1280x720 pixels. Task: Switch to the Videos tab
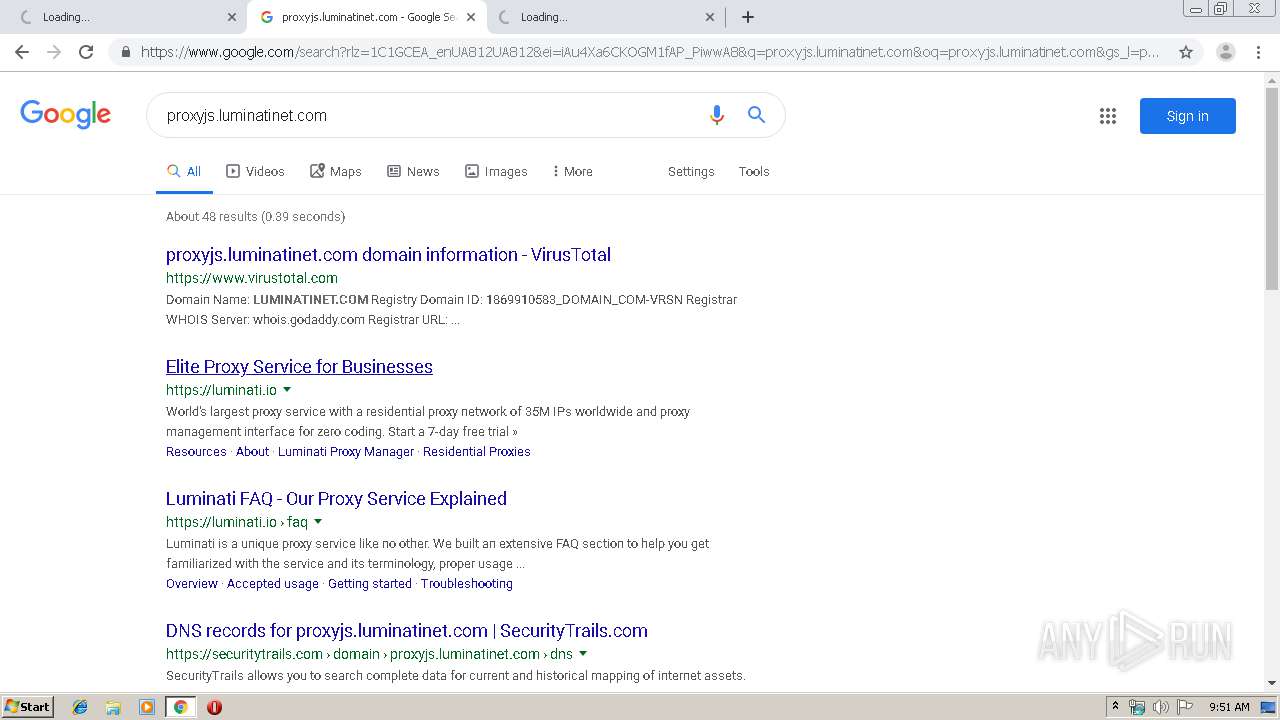pos(255,171)
